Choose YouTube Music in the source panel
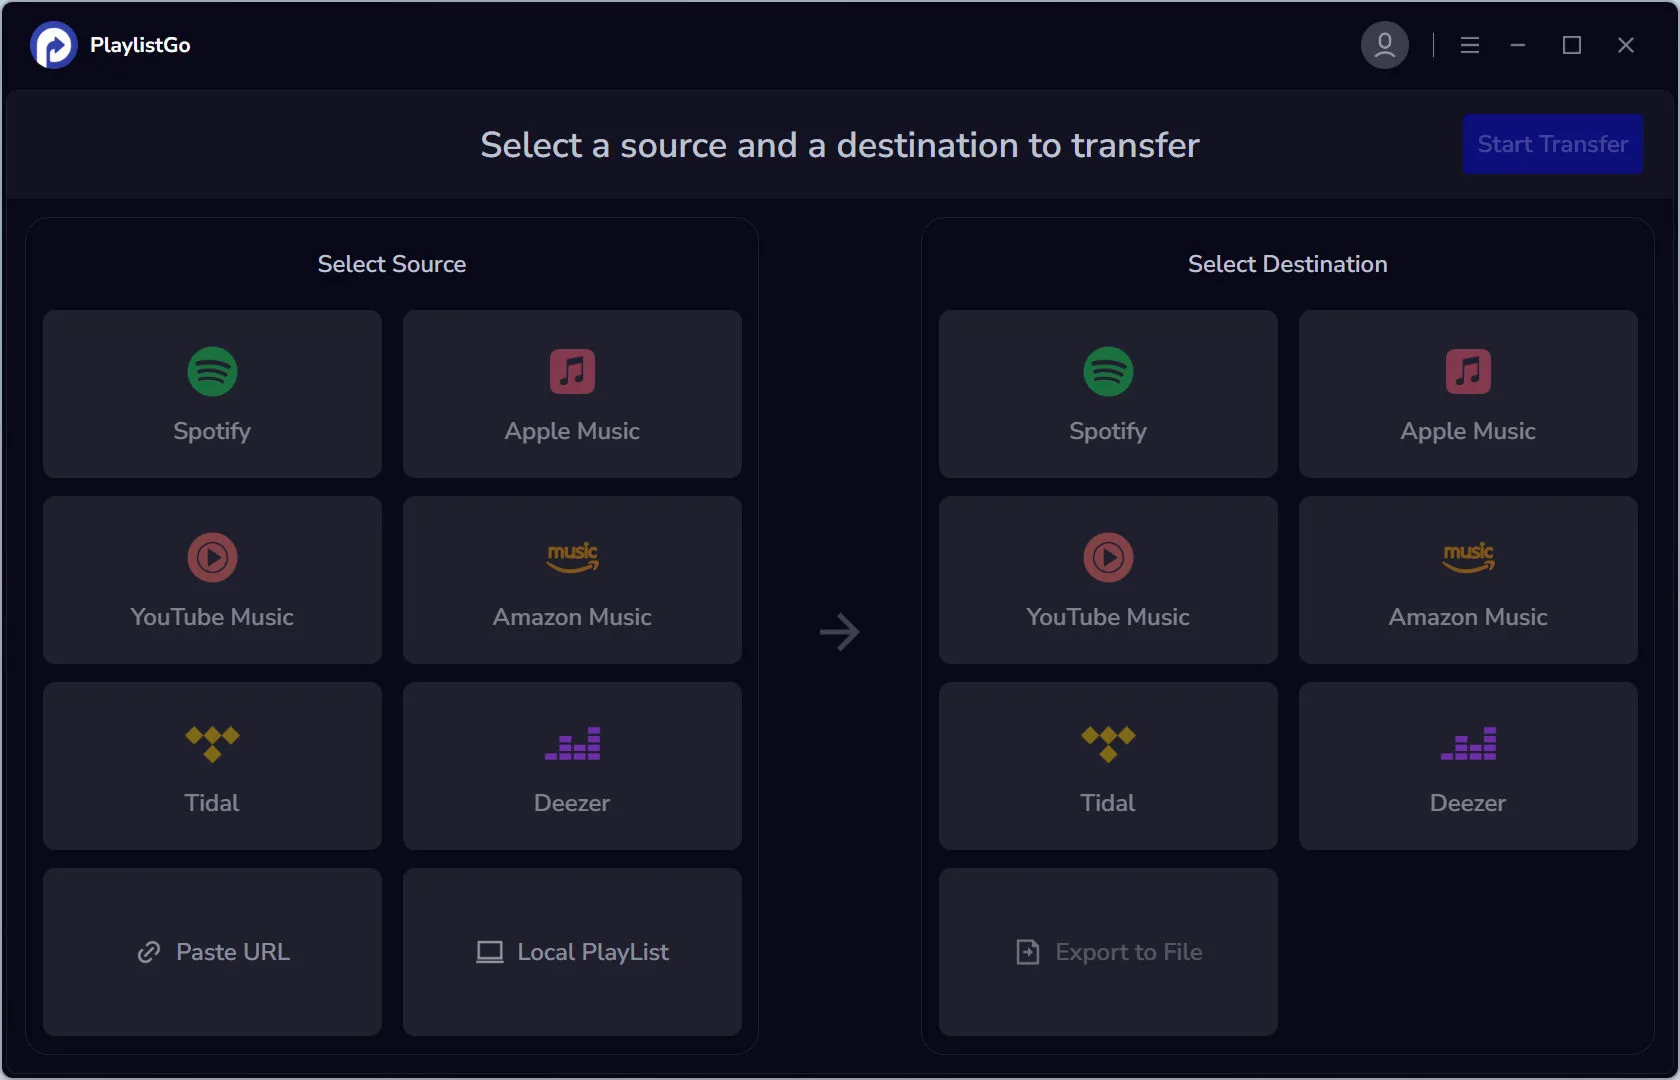1680x1080 pixels. tap(211, 580)
